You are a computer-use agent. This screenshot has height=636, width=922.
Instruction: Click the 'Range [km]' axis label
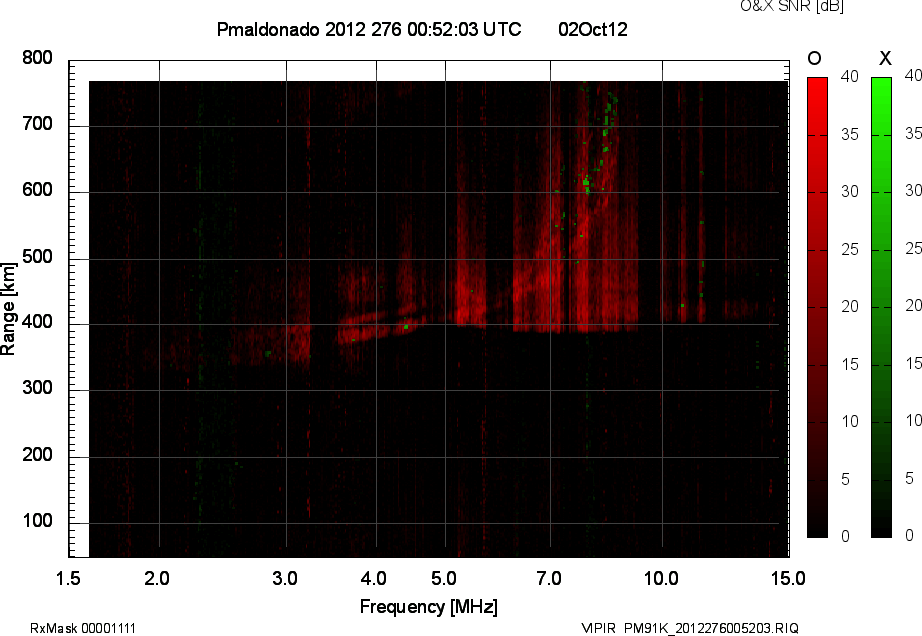(x=8, y=309)
